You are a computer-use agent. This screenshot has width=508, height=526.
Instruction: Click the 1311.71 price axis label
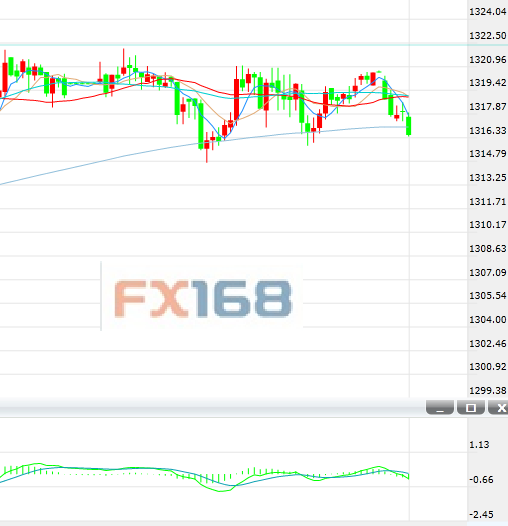[x=488, y=202]
